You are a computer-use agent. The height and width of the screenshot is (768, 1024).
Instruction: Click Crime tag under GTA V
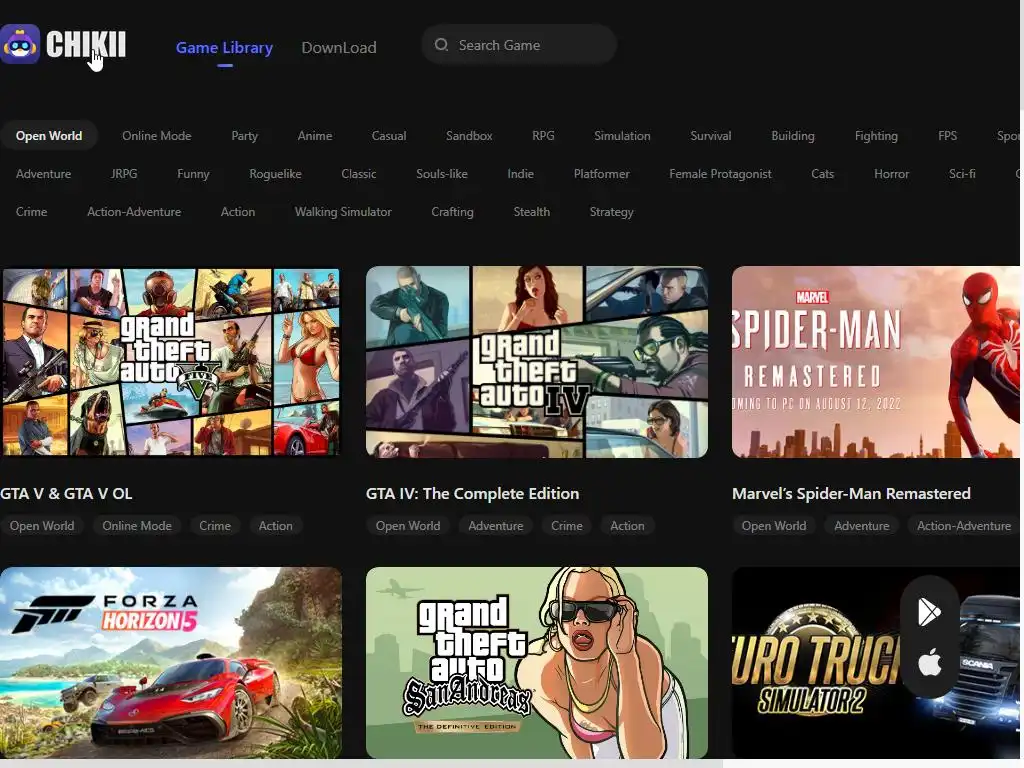coord(215,526)
